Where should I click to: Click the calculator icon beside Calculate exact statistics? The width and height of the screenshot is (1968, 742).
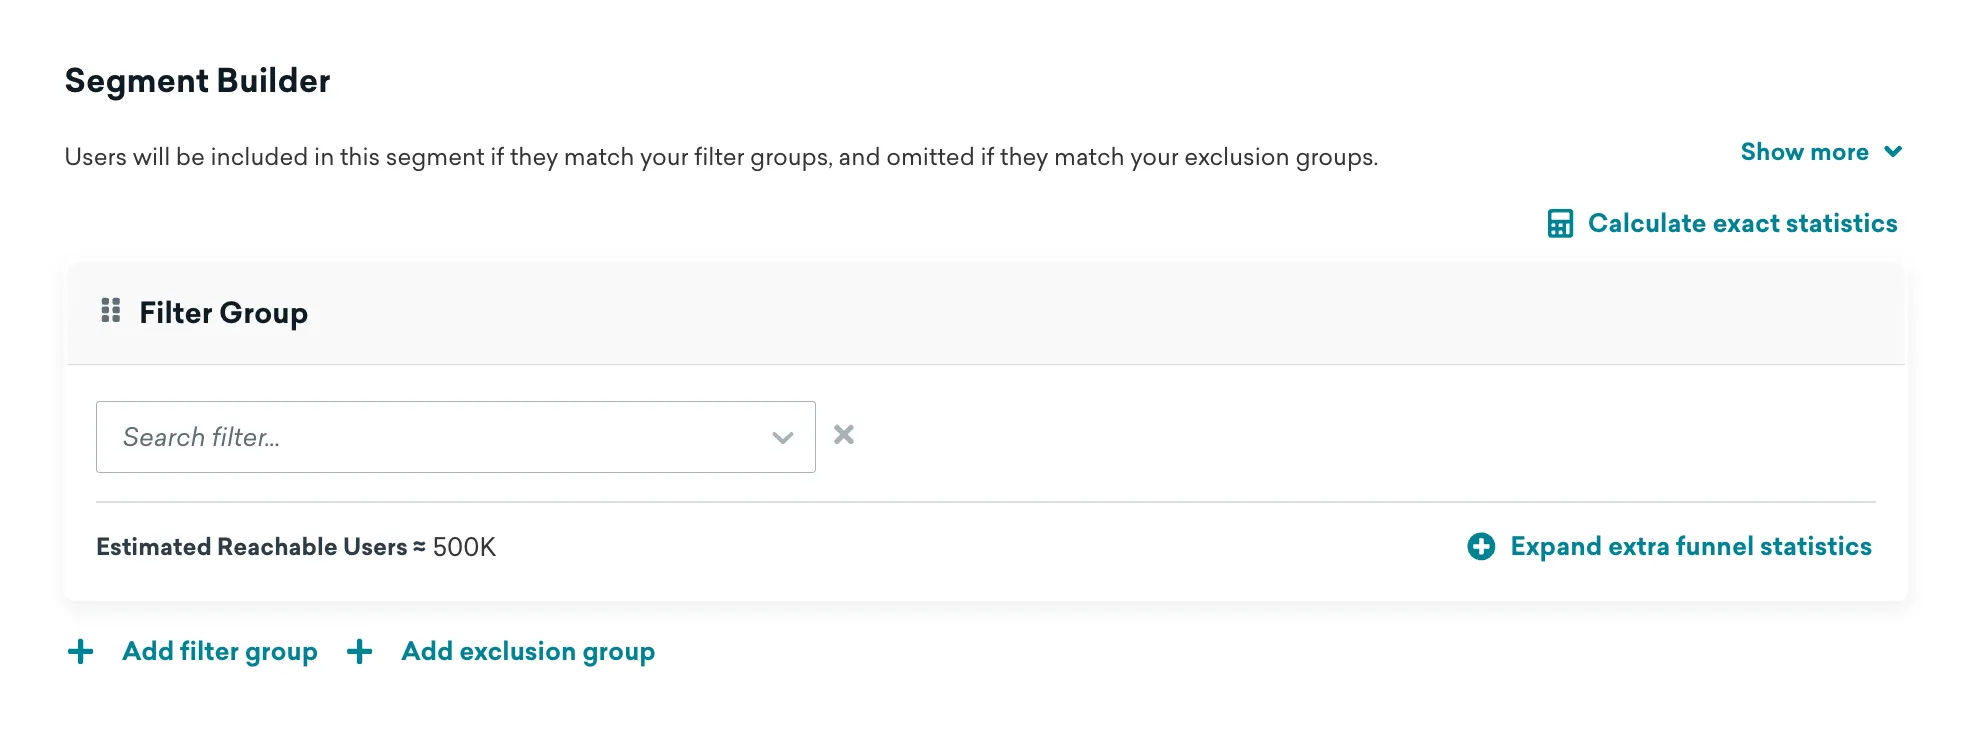click(1559, 223)
